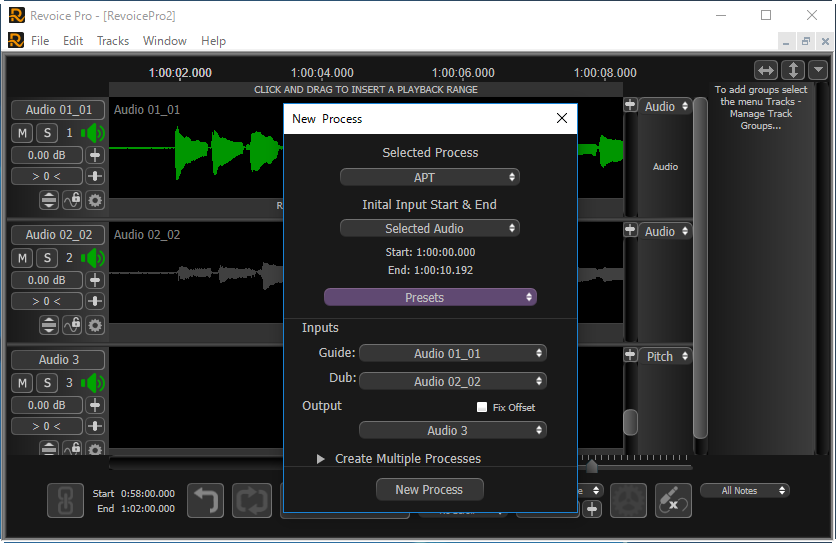Click horizontal zoom fit arrows icon

[766, 70]
